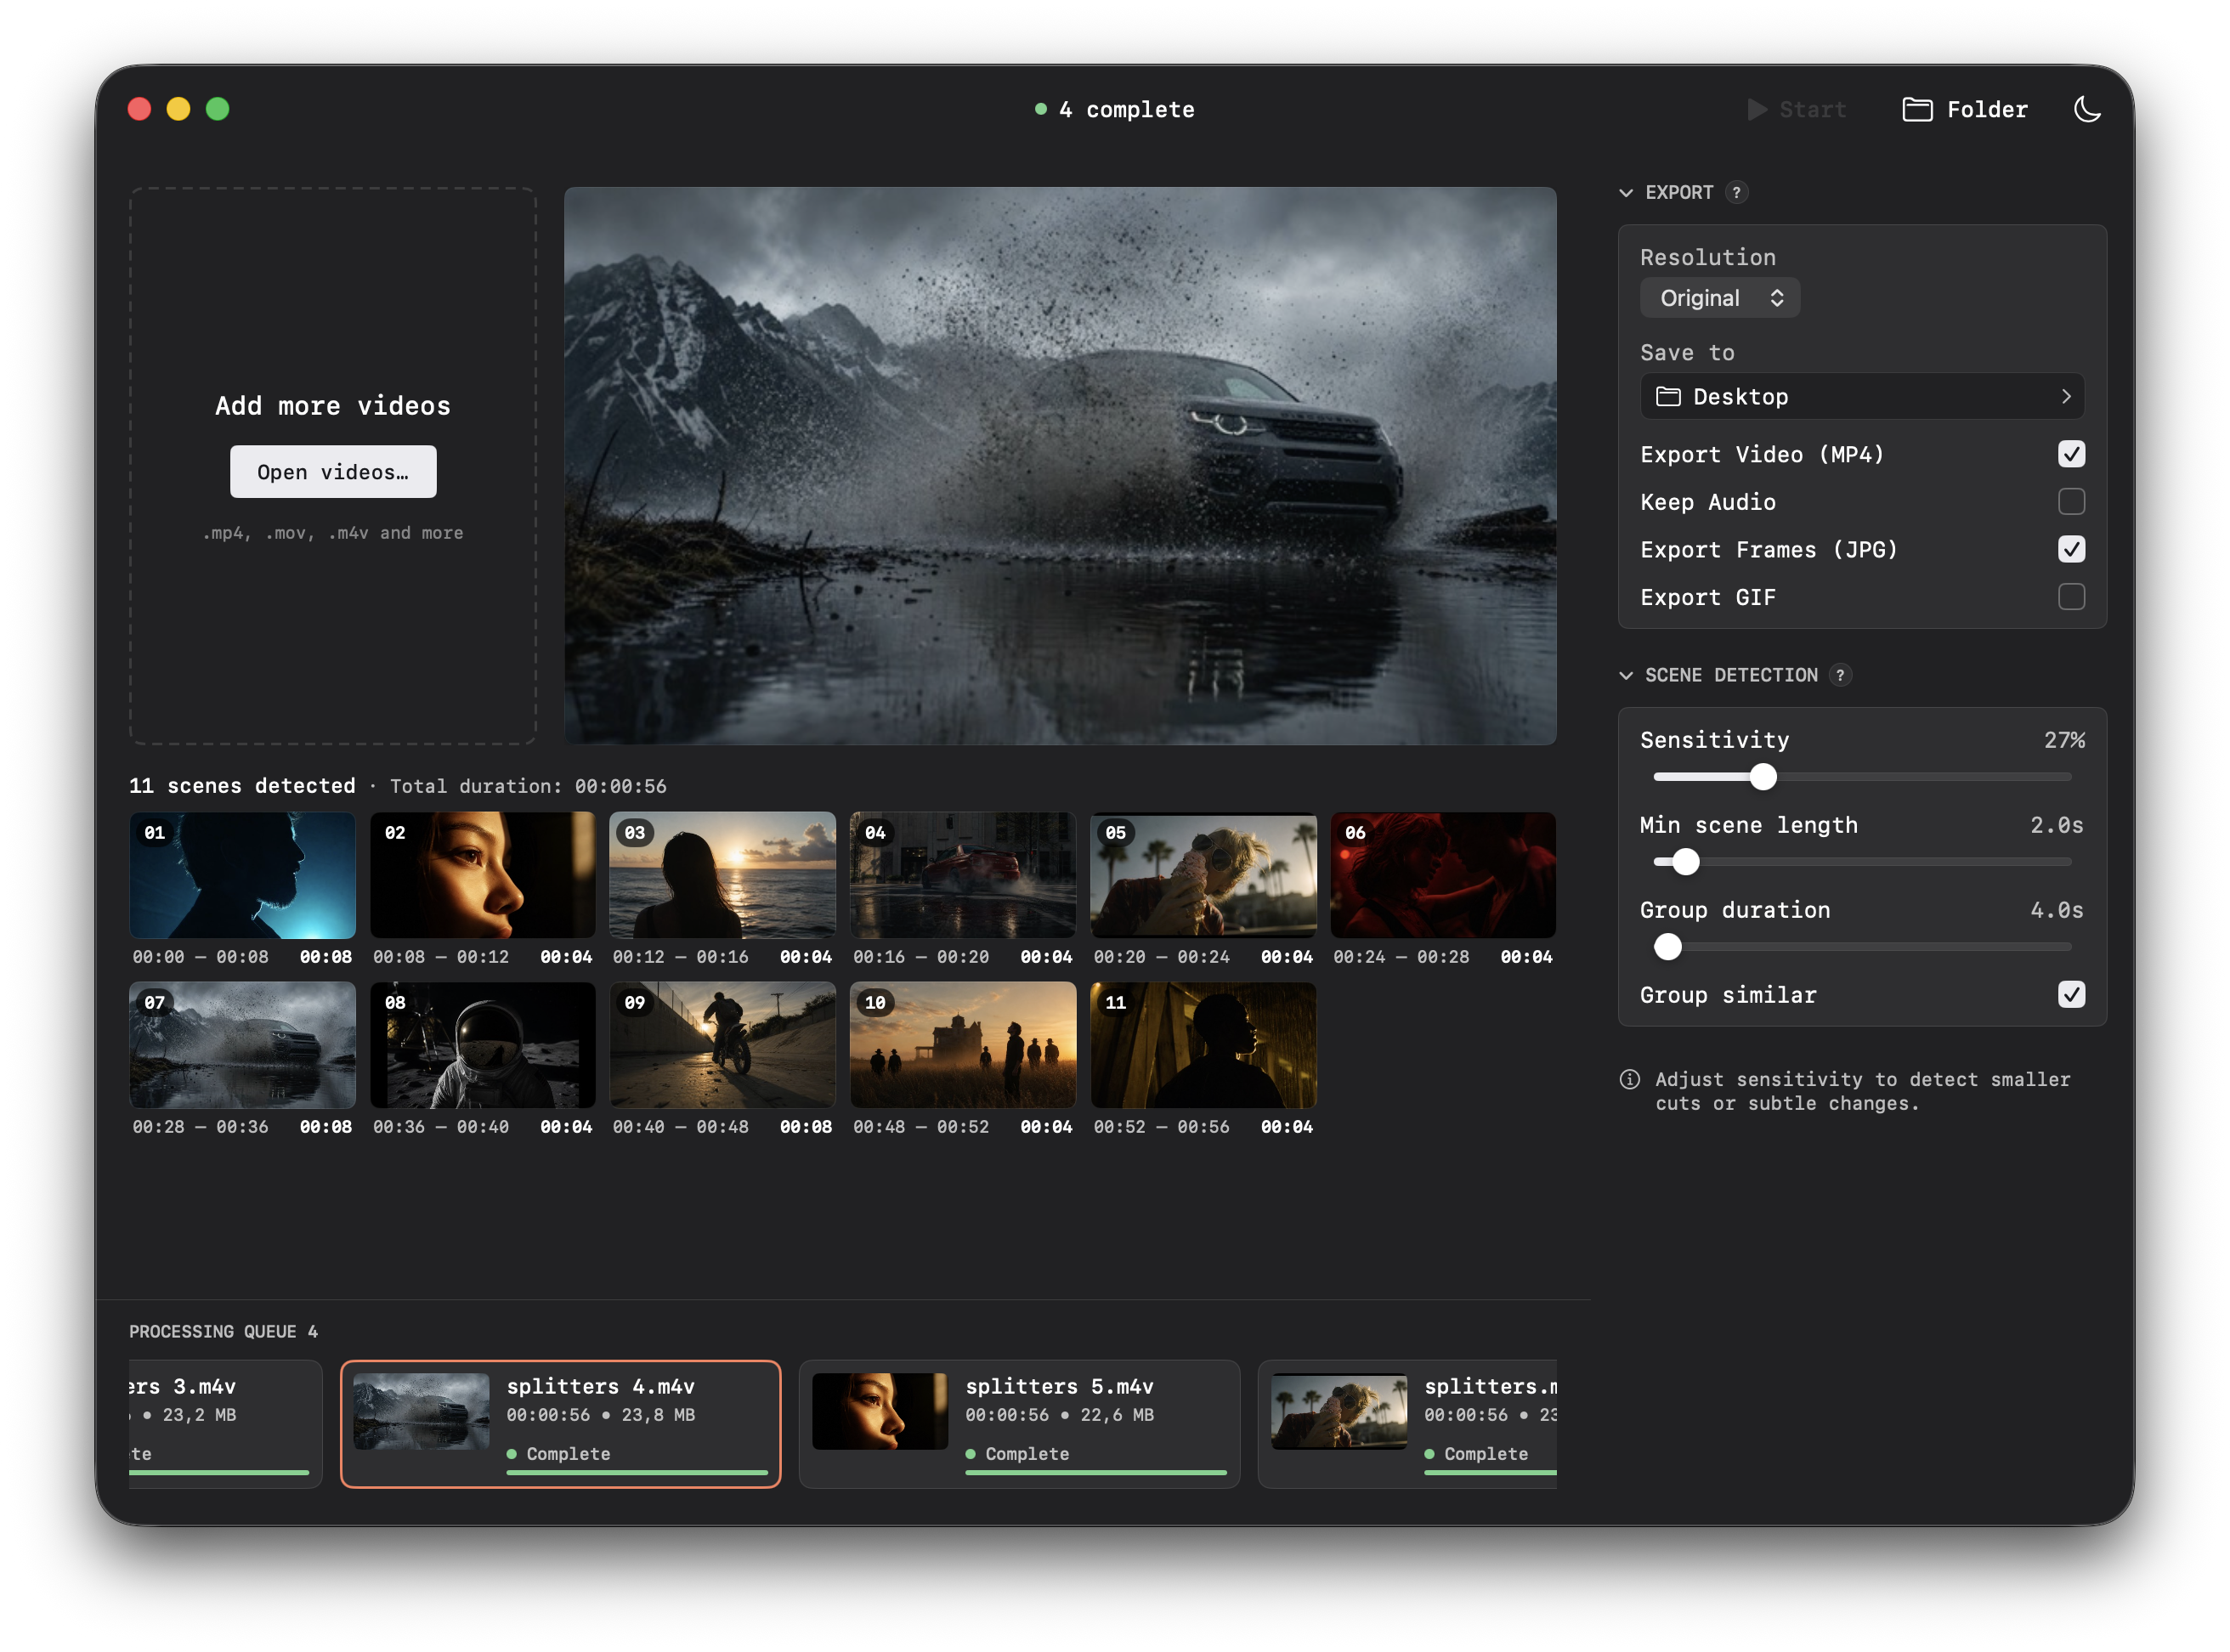
Task: Select splitters 5.m4v in the queue
Action: click(1019, 1424)
